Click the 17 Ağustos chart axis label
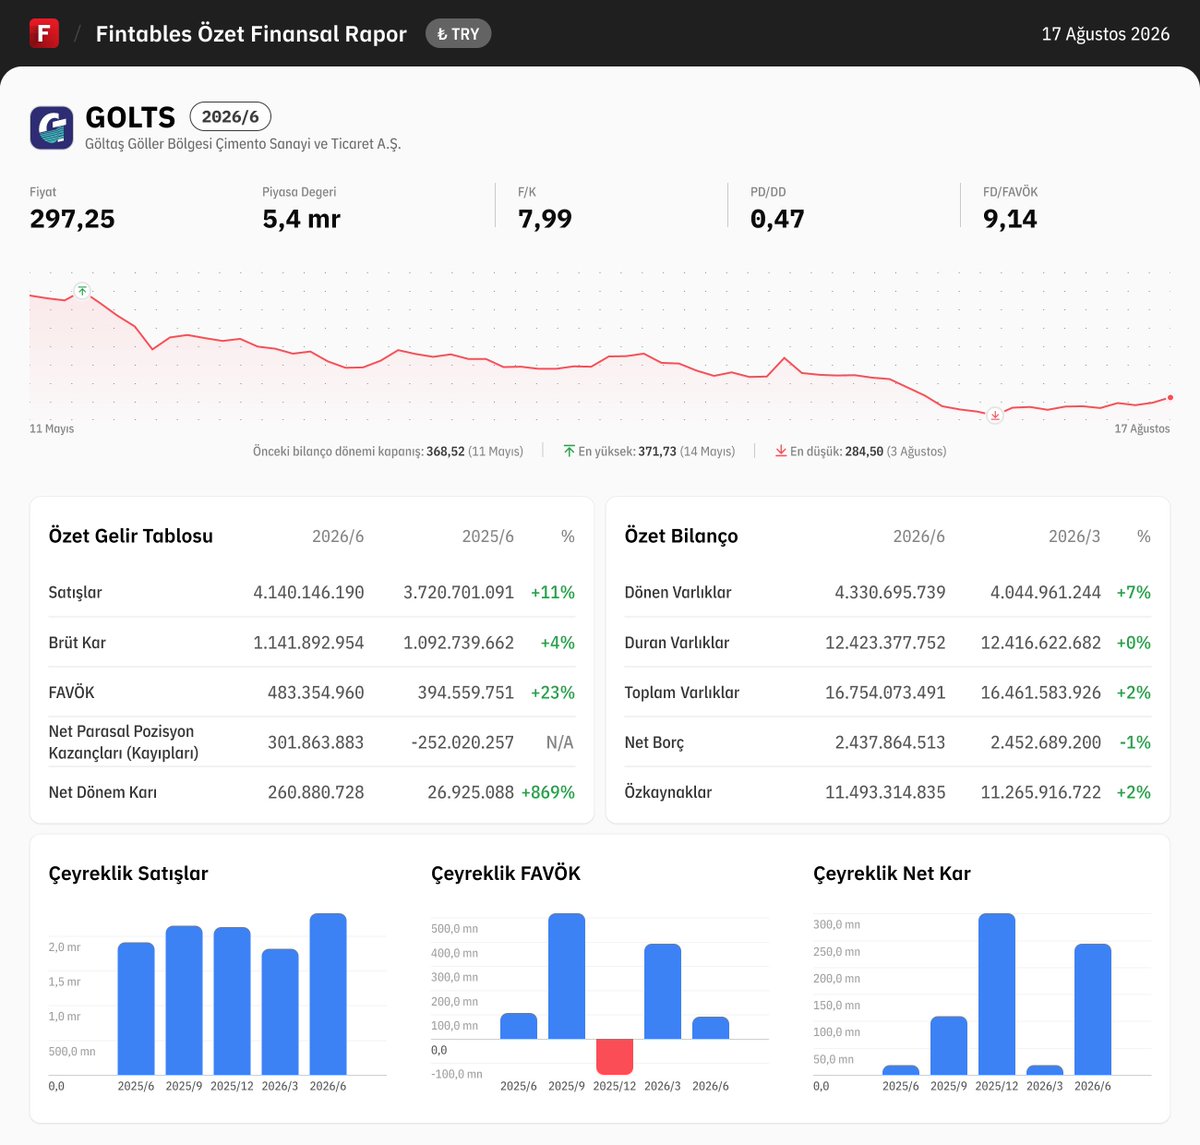This screenshot has width=1200, height=1145. click(1142, 428)
